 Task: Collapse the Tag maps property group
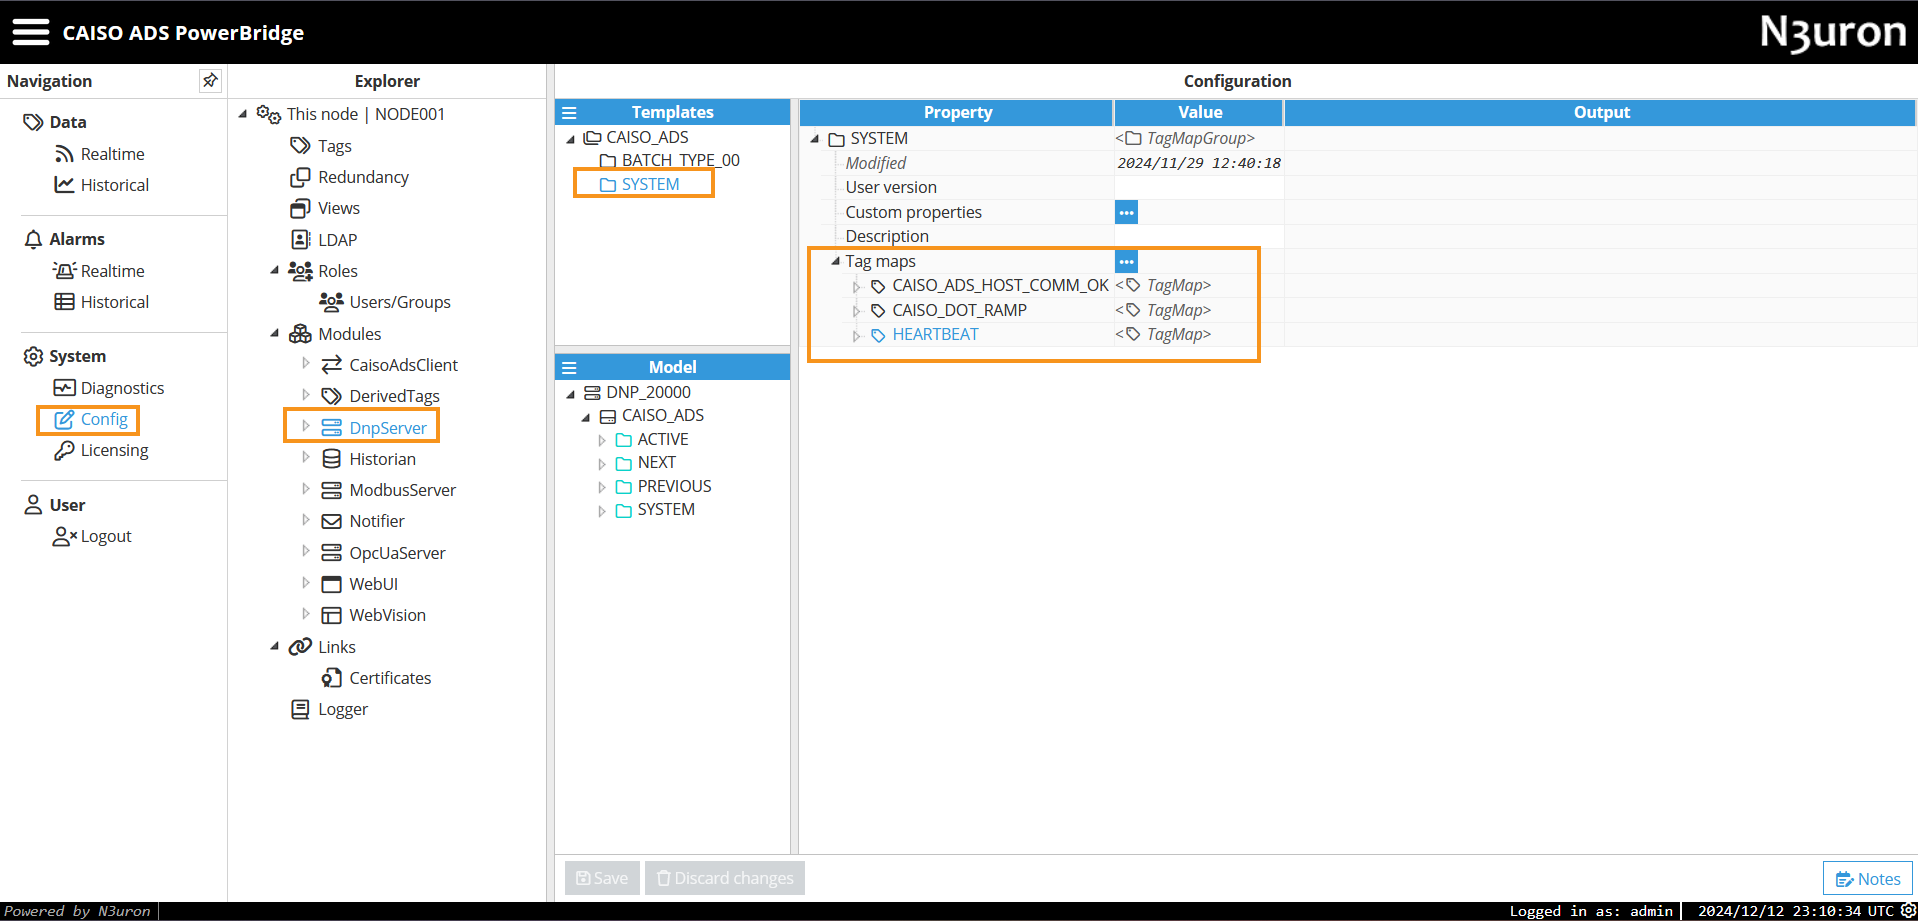[x=835, y=261]
